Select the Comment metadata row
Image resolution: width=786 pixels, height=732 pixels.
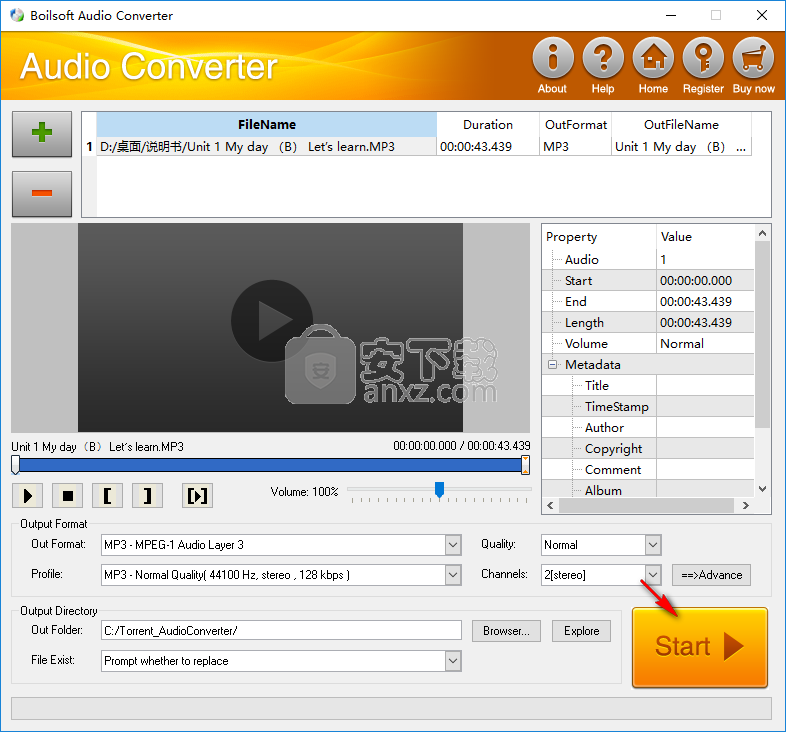coord(648,470)
